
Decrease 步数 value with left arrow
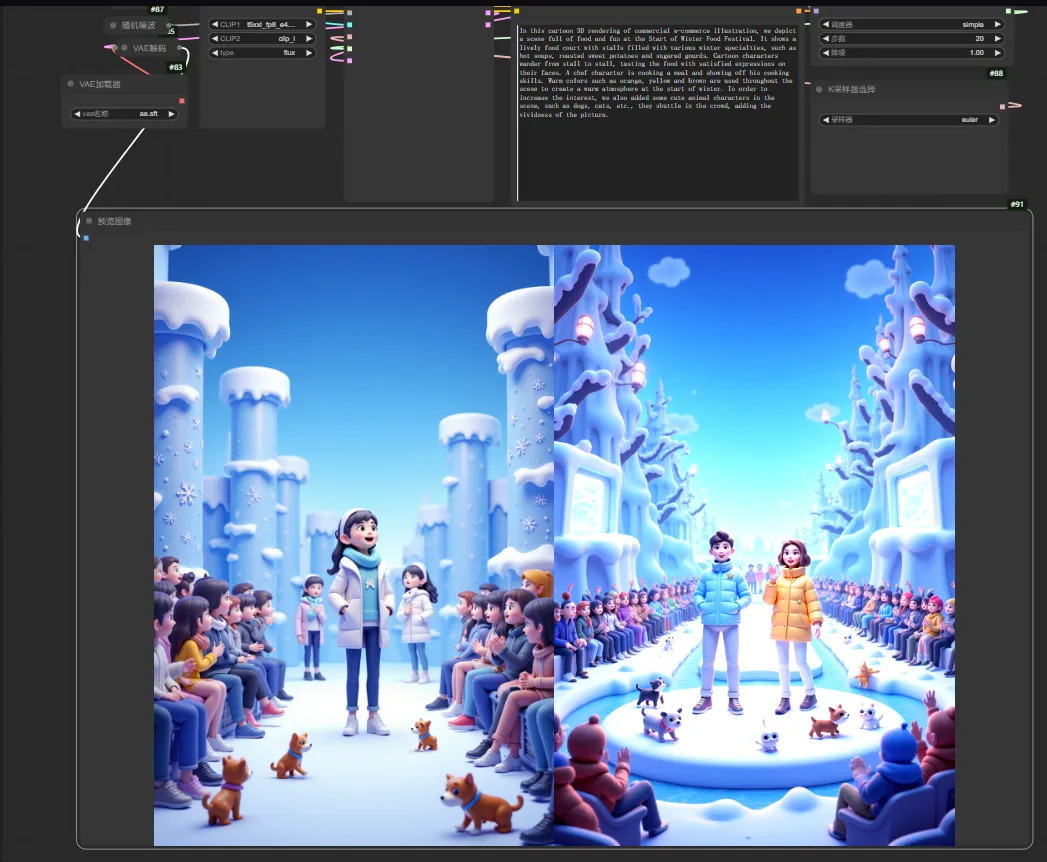tap(825, 38)
